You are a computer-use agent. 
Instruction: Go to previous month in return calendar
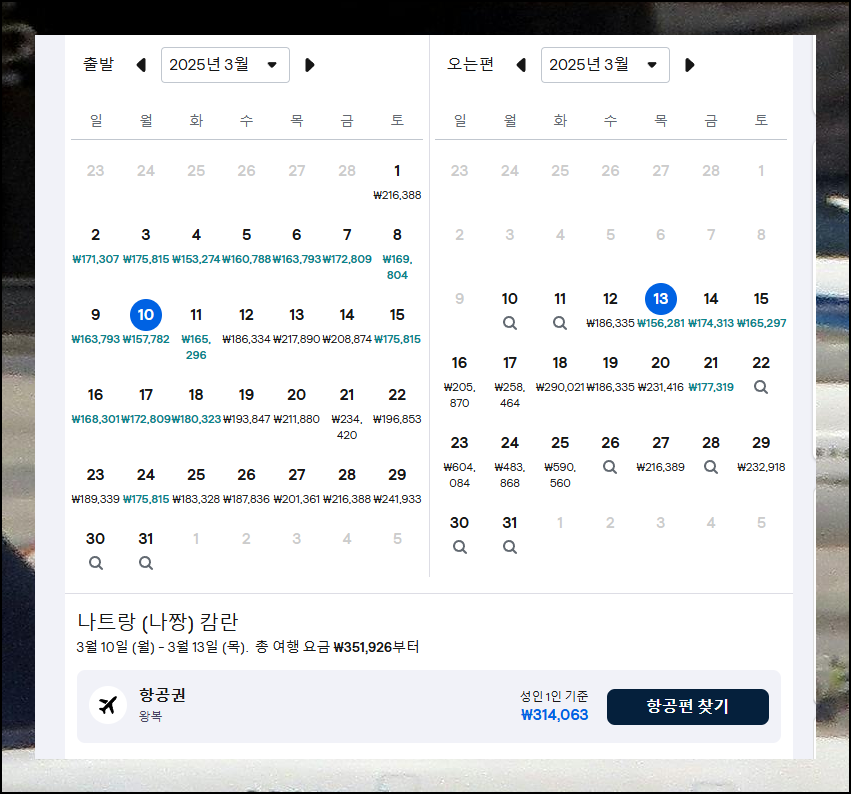click(x=521, y=65)
